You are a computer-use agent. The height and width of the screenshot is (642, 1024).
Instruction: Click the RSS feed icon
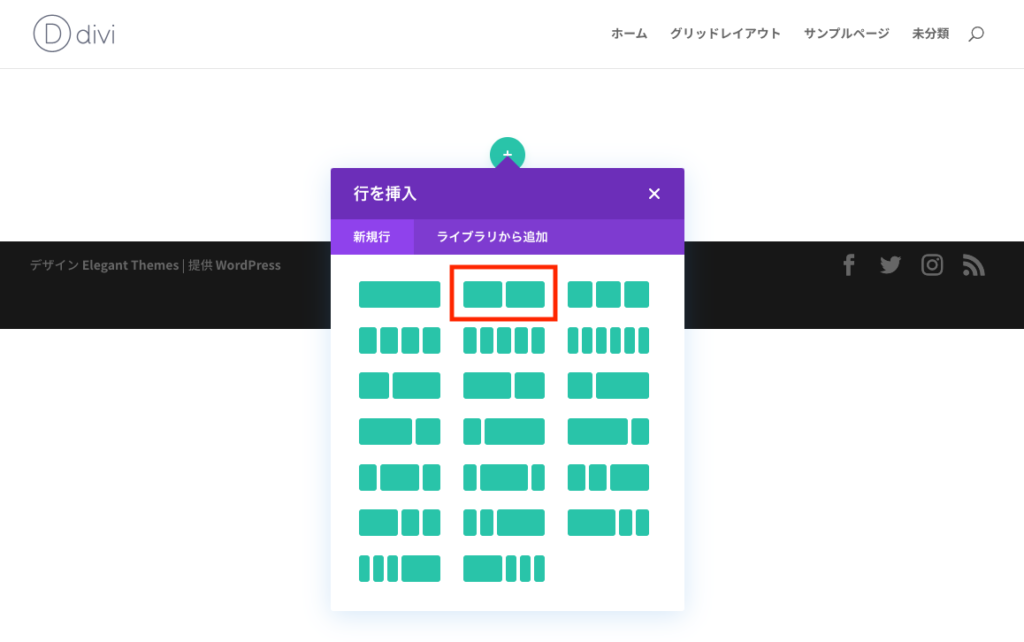[x=974, y=265]
